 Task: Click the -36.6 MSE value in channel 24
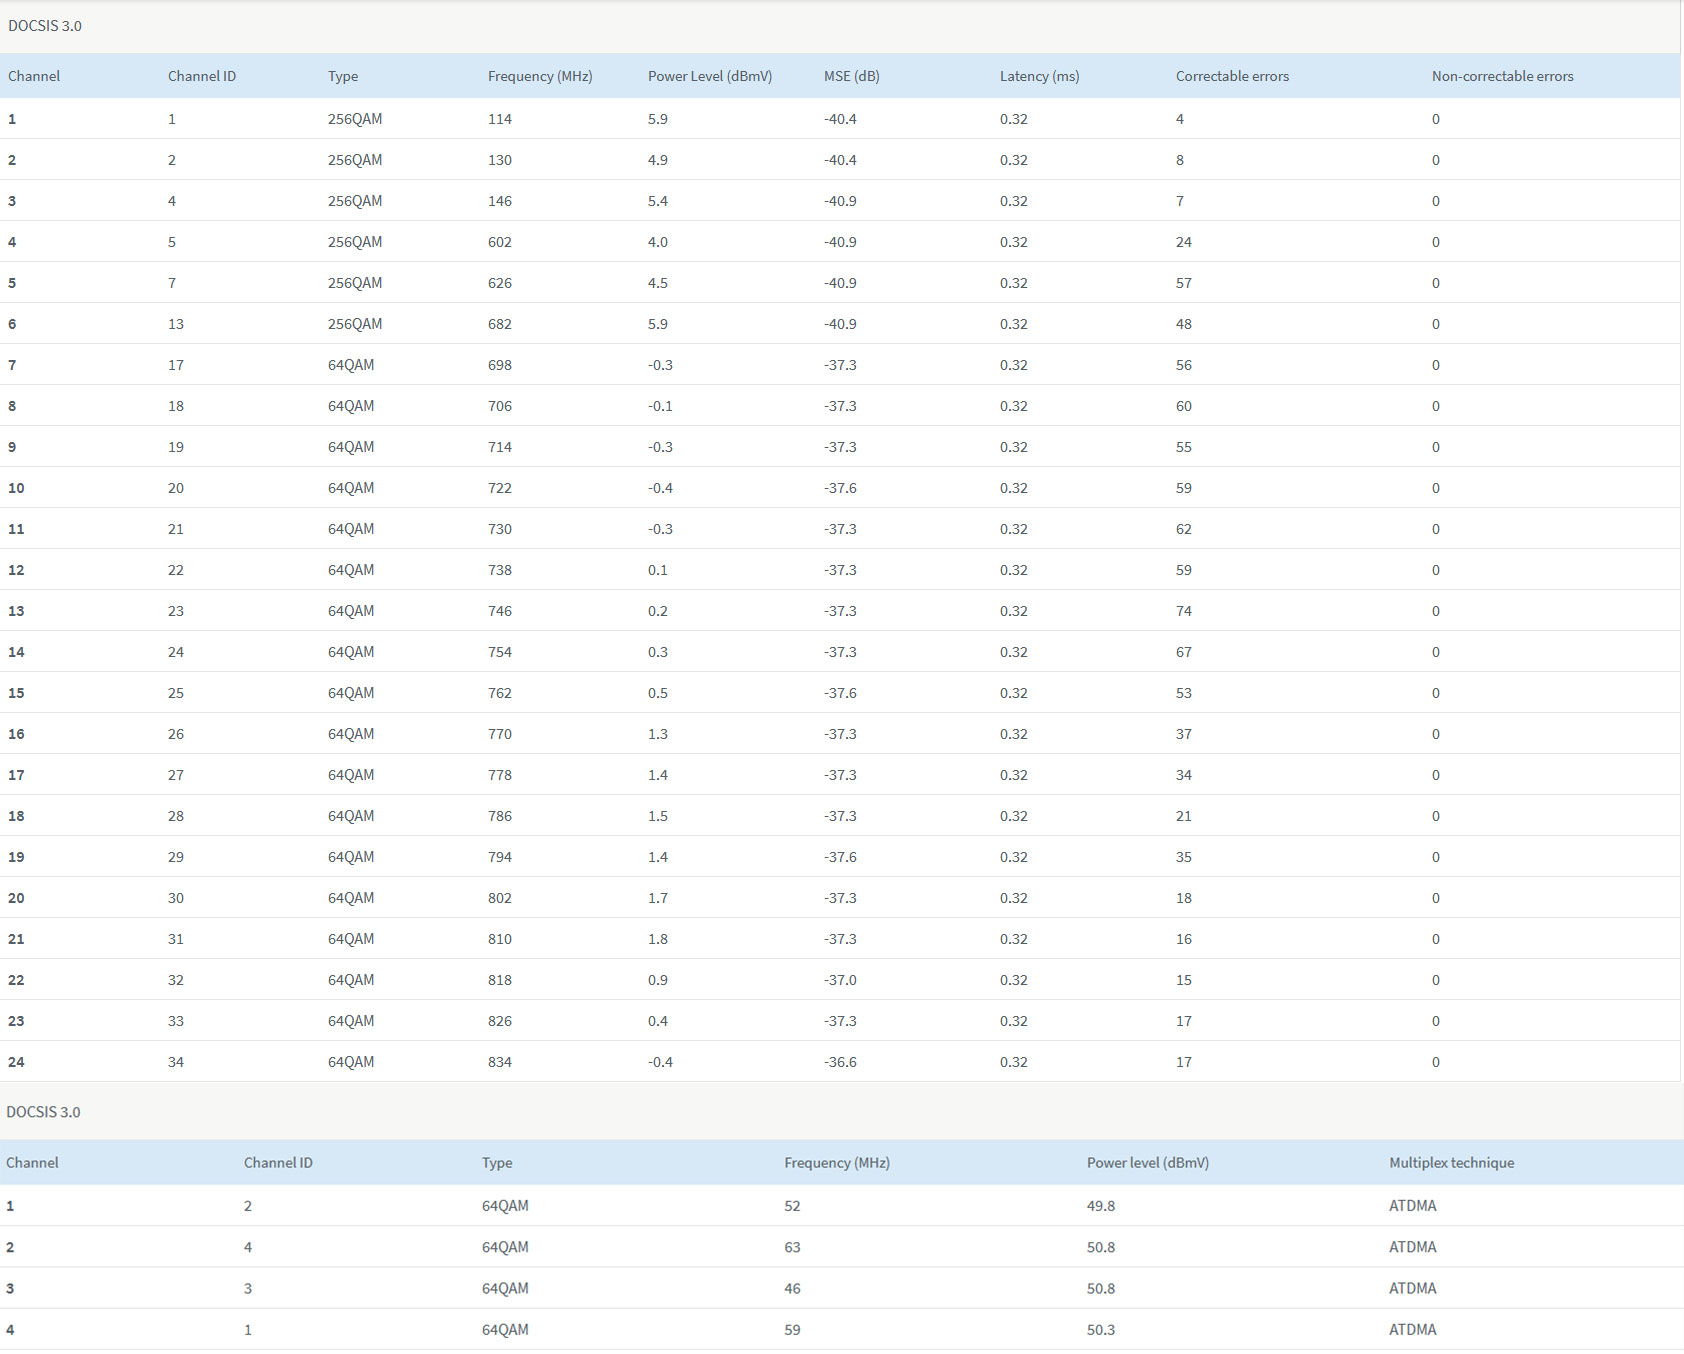click(840, 1062)
